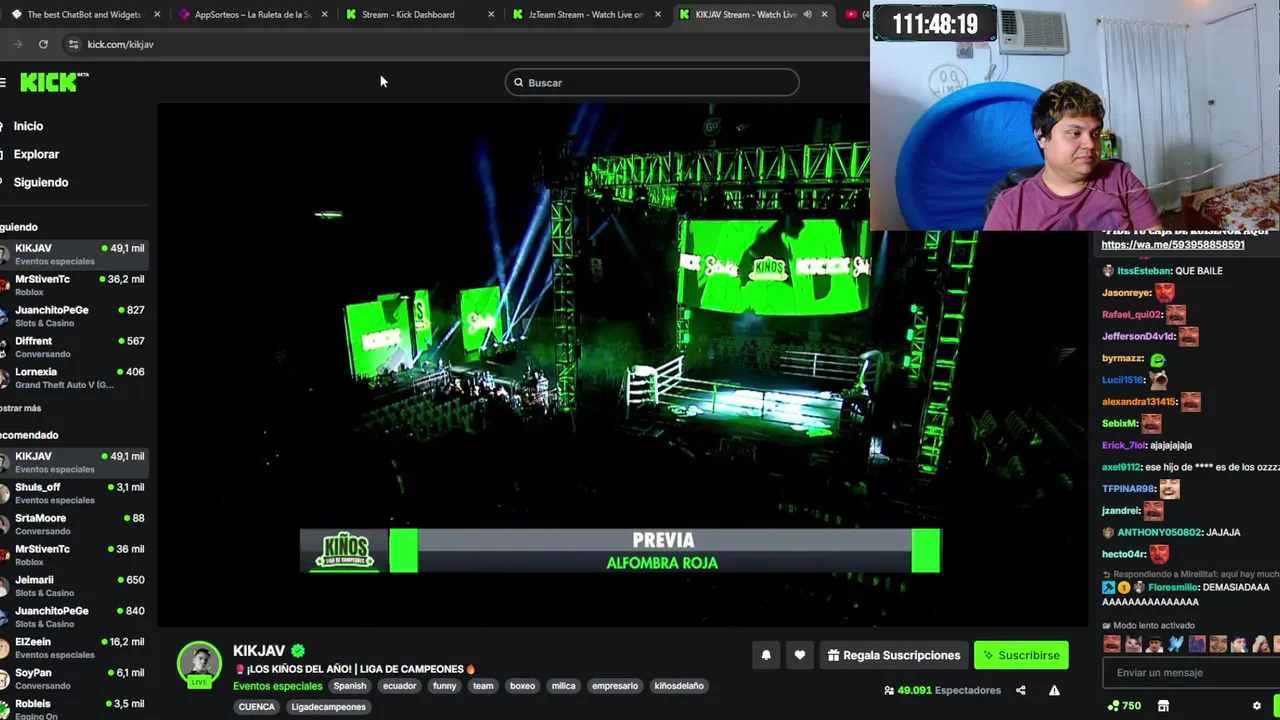Reload the page with refresh icon
Viewport: 1280px width, 720px height.
pos(43,44)
